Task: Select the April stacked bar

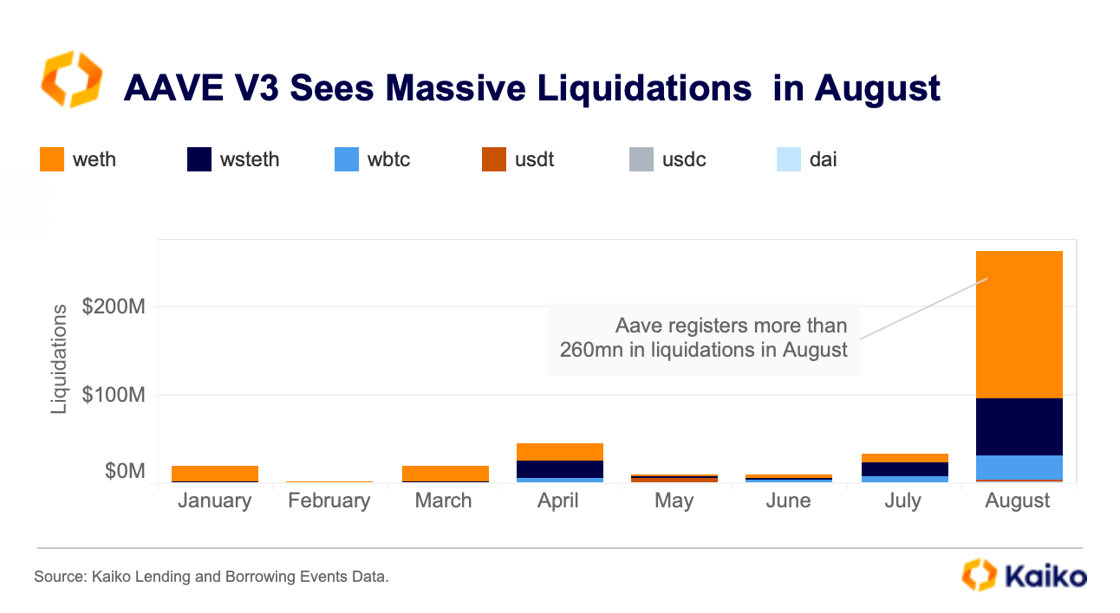Action: (x=560, y=462)
